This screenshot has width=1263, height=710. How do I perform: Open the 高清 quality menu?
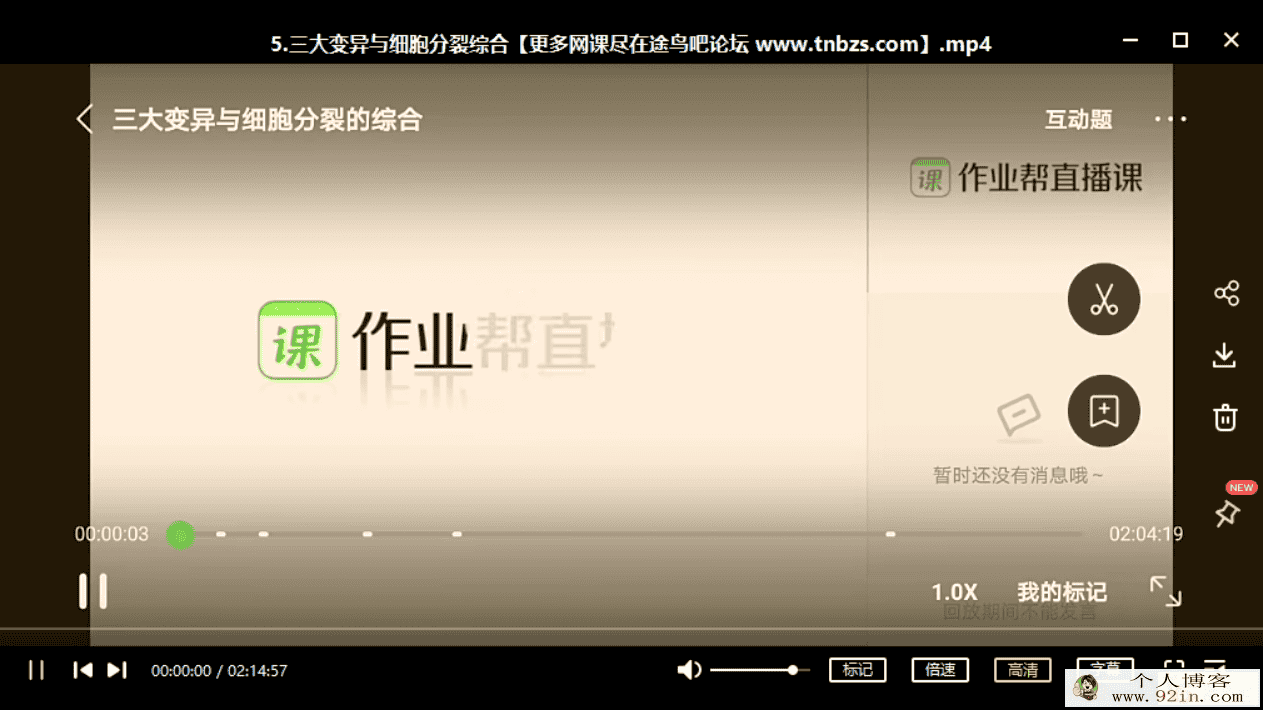click(1022, 670)
